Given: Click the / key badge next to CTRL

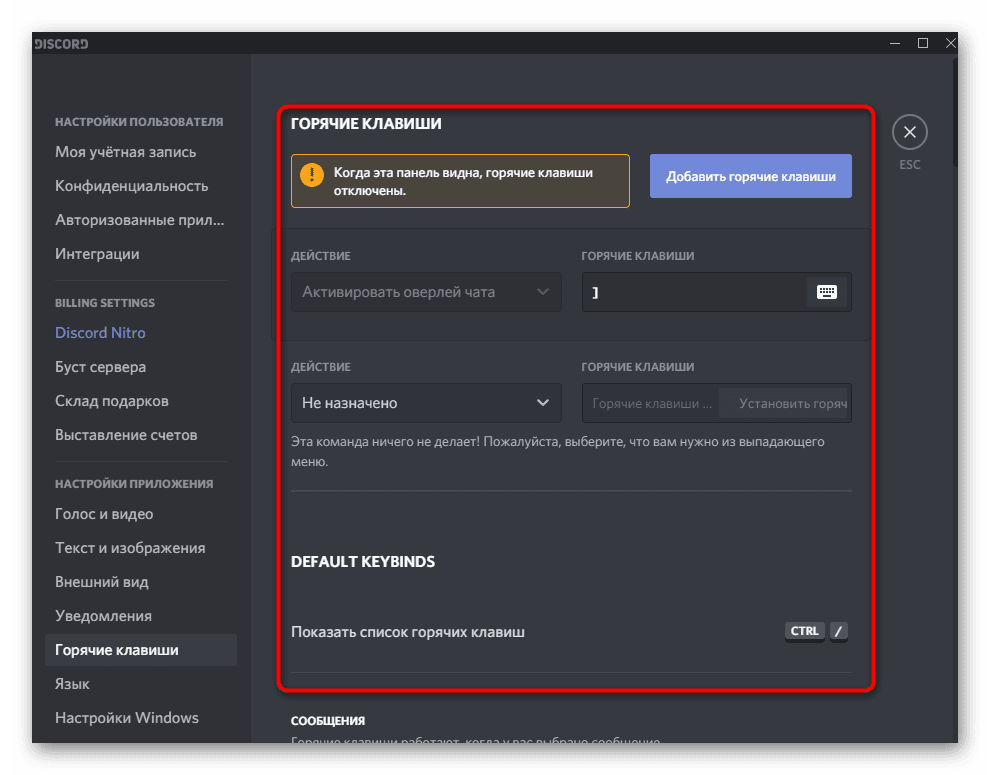Looking at the screenshot, I should point(838,631).
